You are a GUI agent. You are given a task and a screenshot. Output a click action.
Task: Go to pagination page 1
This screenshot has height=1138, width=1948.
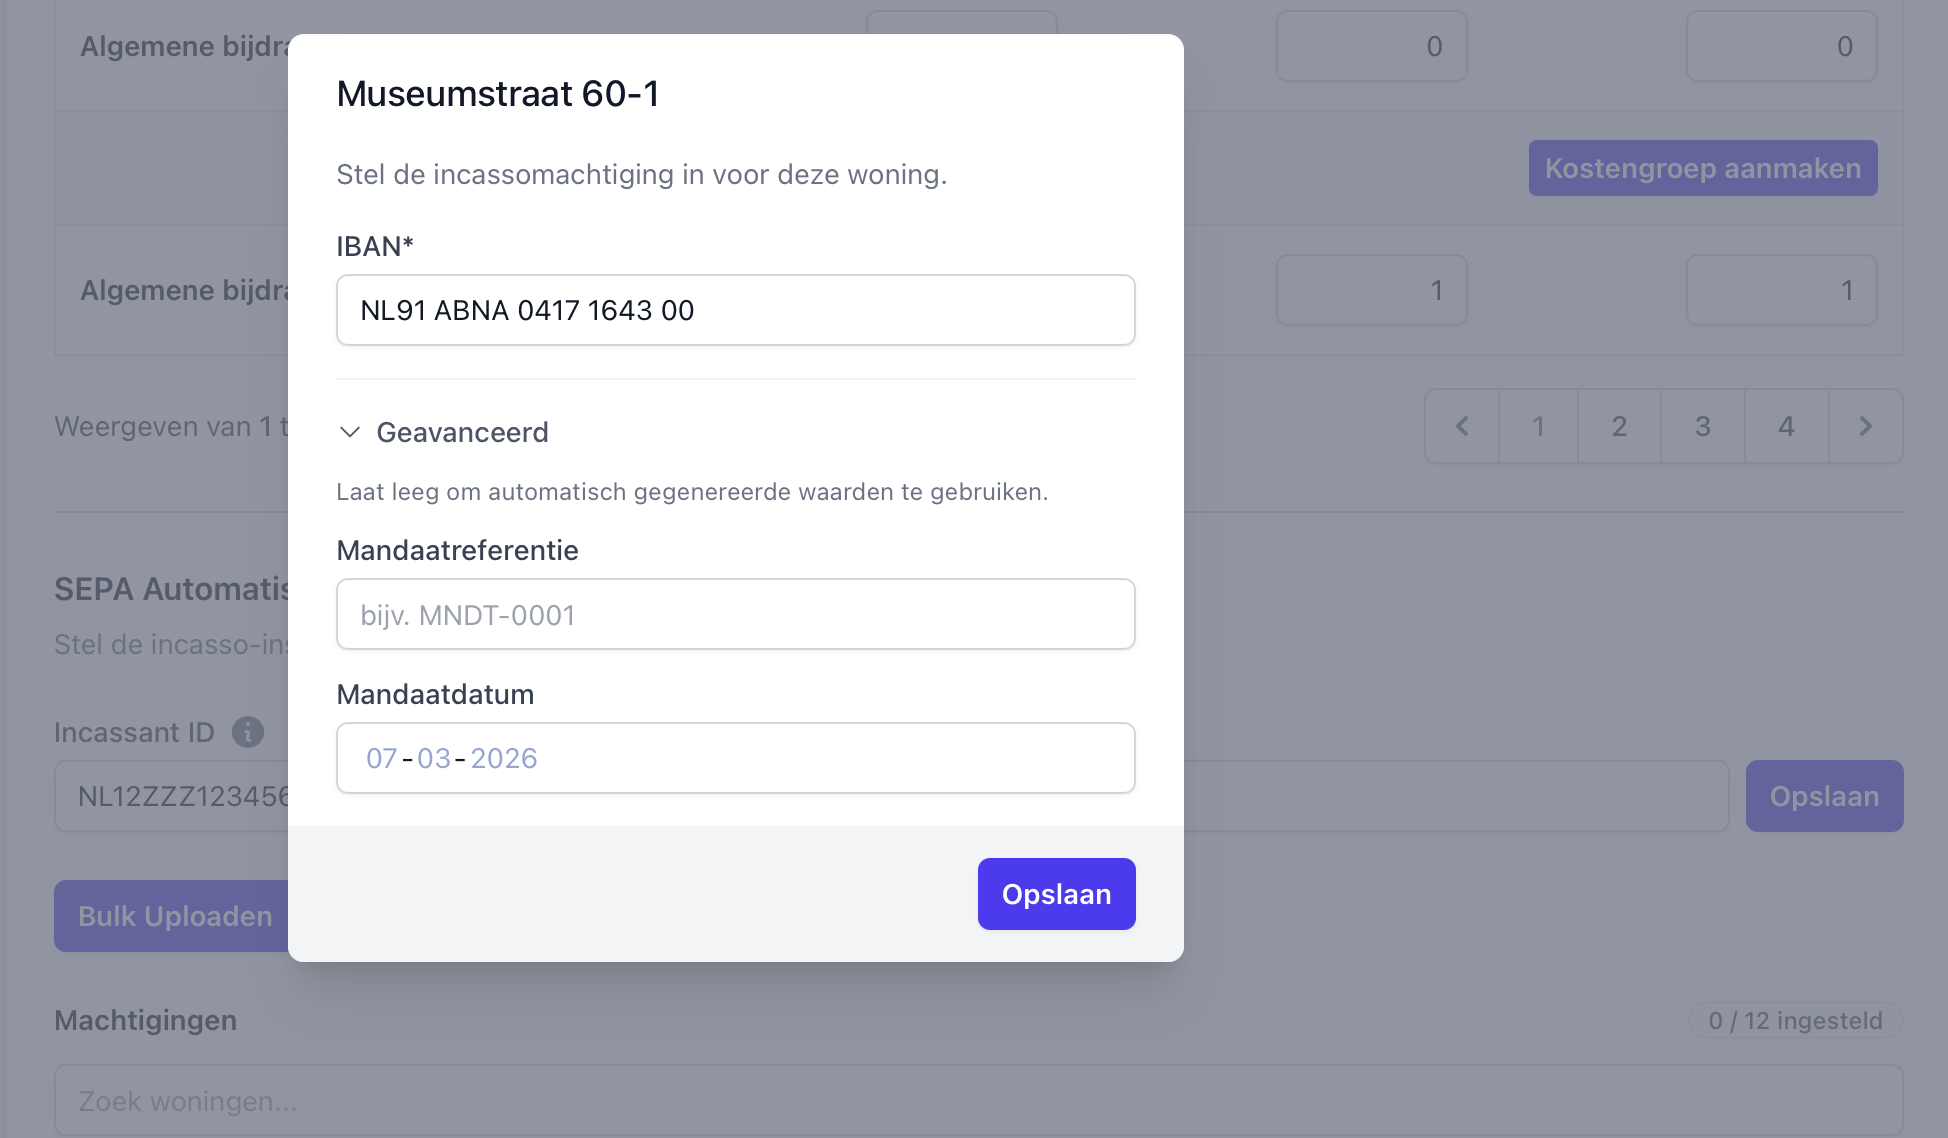click(1538, 426)
